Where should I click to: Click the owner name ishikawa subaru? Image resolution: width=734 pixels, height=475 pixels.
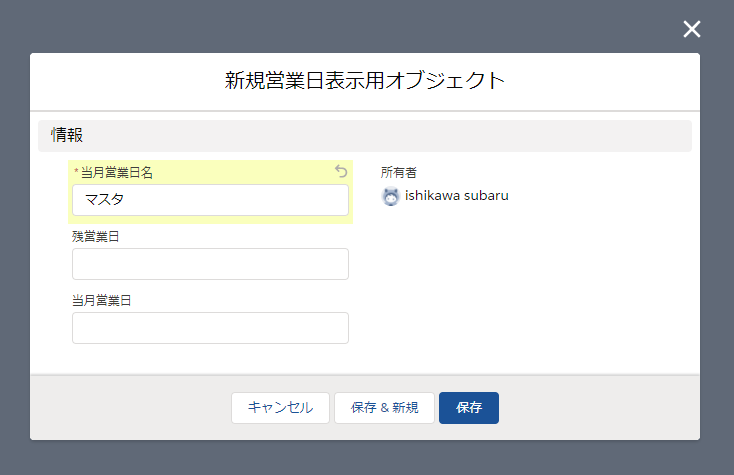(456, 196)
